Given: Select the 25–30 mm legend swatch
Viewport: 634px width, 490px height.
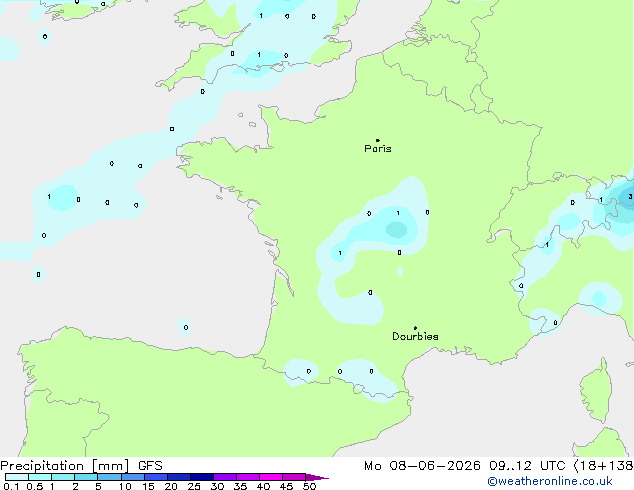Looking at the screenshot, I should click(x=201, y=477).
